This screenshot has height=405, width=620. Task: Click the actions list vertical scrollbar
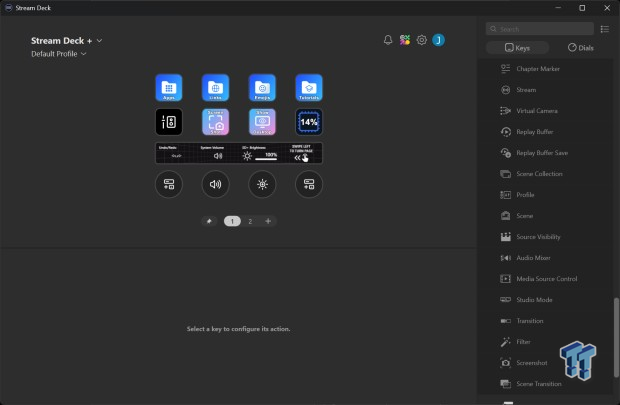click(x=616, y=337)
